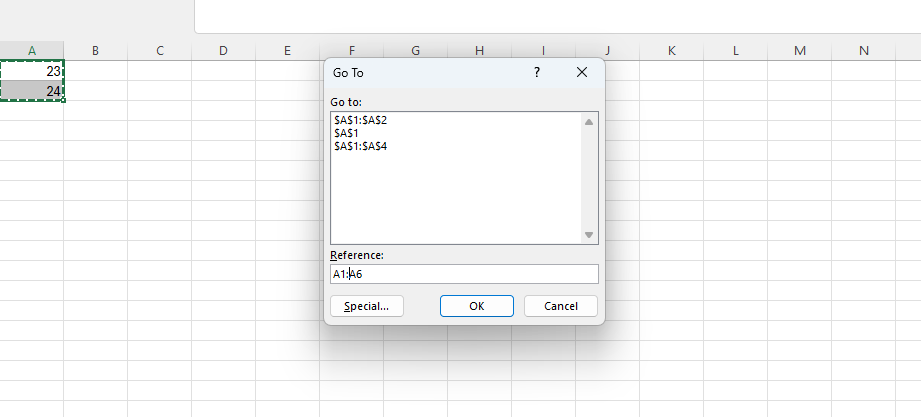Select column N header
This screenshot has width=921, height=417.
863,51
